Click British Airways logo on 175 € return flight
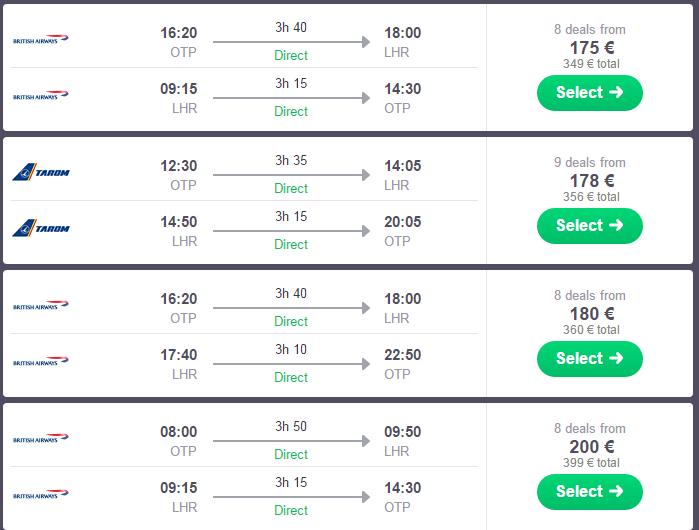The width and height of the screenshot is (699, 530). pyautogui.click(x=41, y=96)
